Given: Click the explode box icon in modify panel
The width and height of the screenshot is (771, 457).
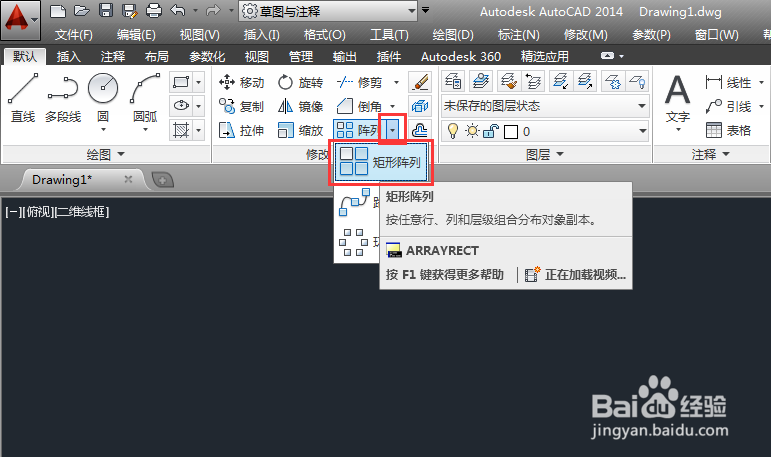Looking at the screenshot, I should pyautogui.click(x=420, y=106).
